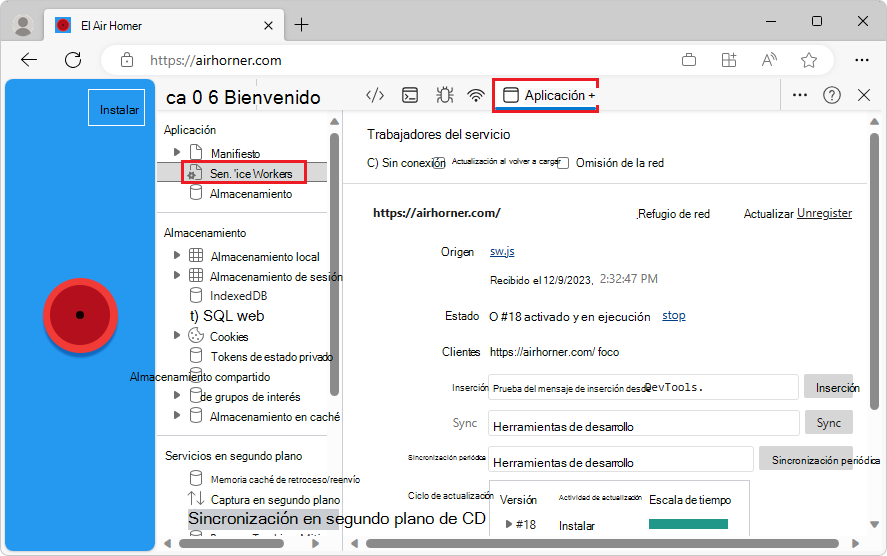Screen dimensions: 887x556
Task: Expand the Manifiesto tree item
Action: 177,152
